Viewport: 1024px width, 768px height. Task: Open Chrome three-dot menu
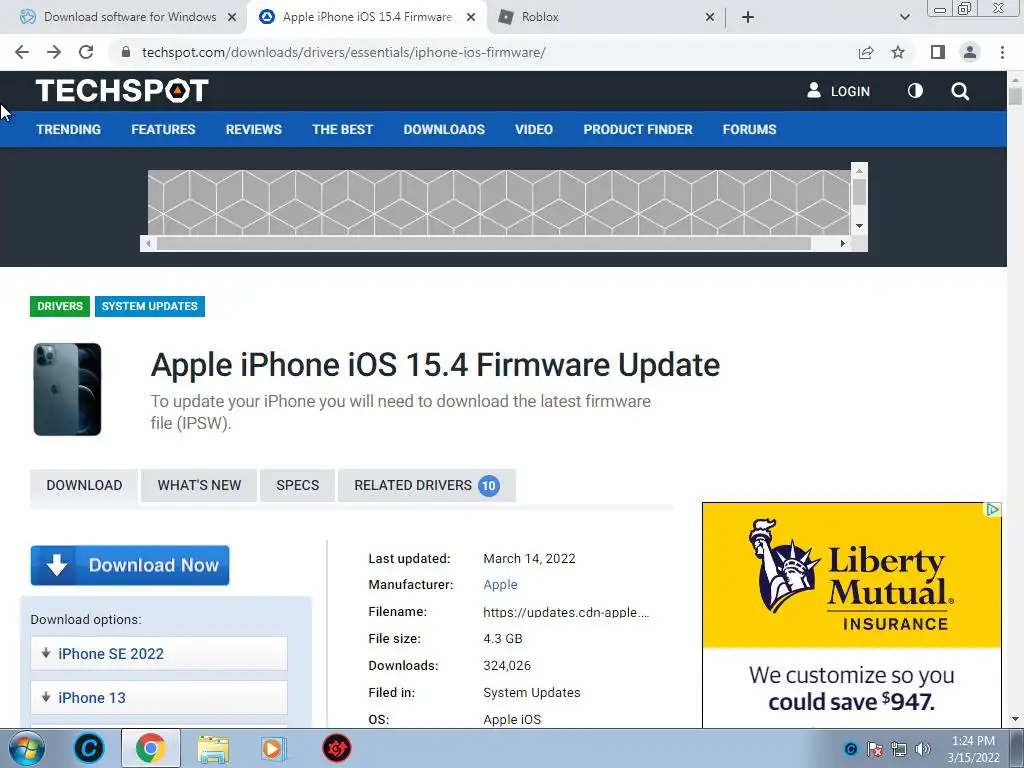[x=1002, y=52]
